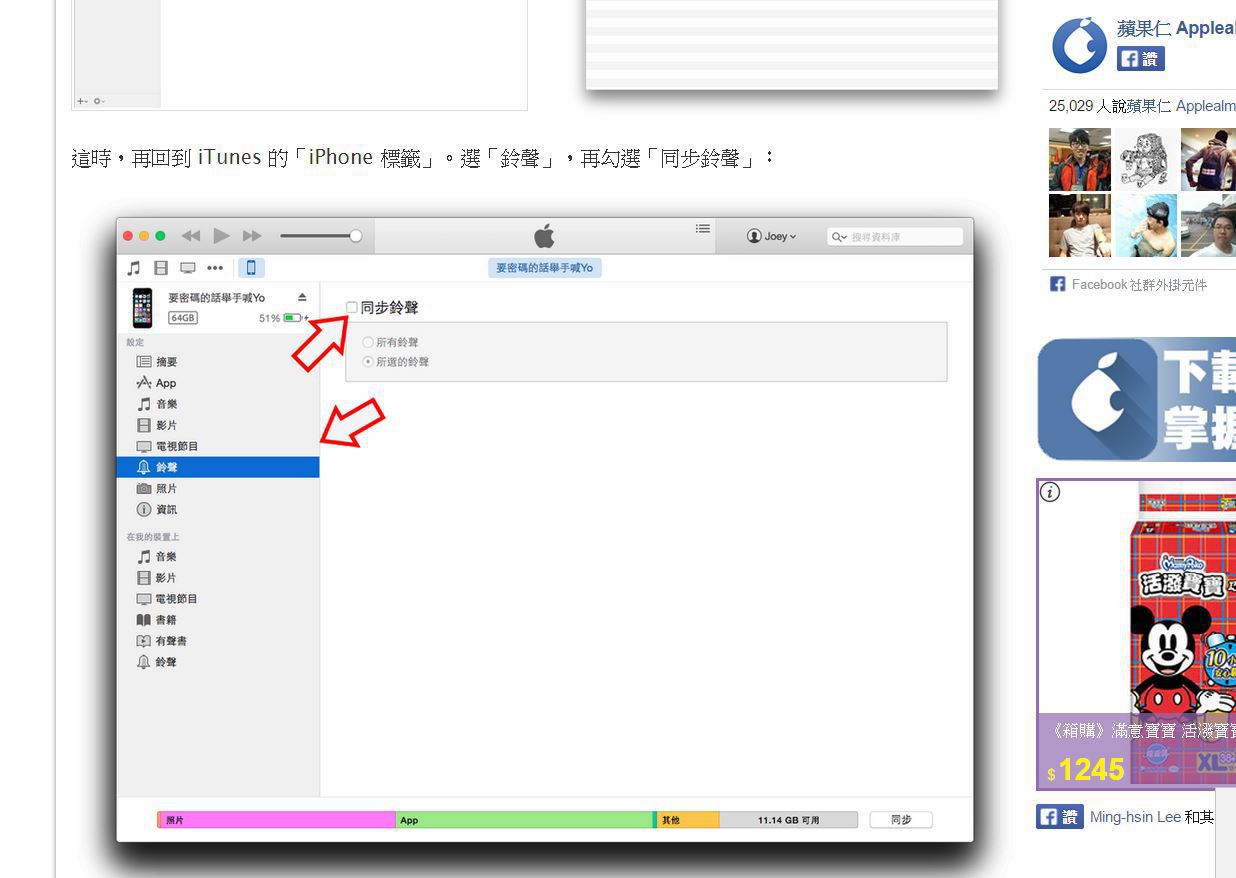
Task: Click the yellow 其他 storage segment
Action: click(688, 820)
